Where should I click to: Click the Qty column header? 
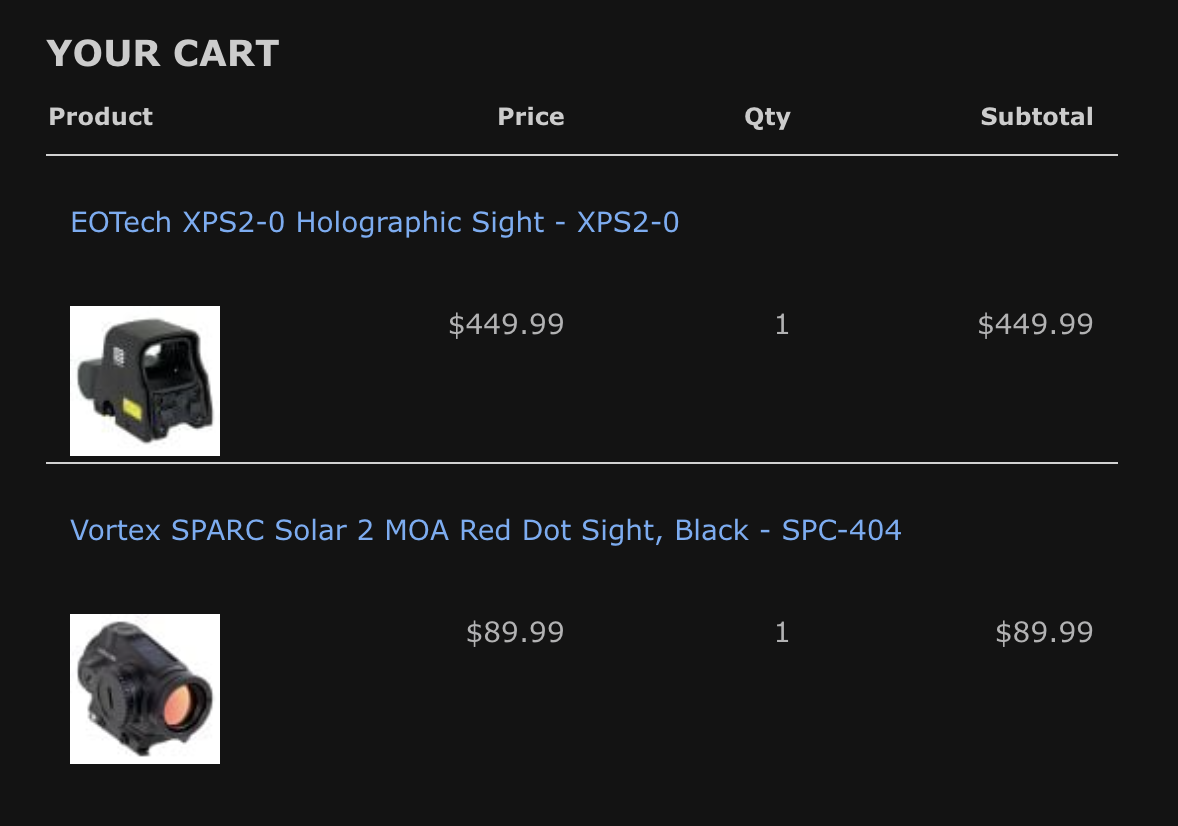coord(767,117)
